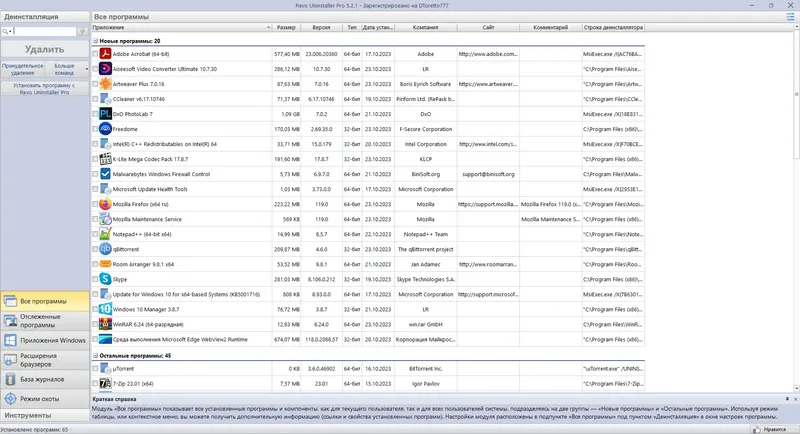Image resolution: width=800 pixels, height=434 pixels.
Task: Sort by the Дата установки column header
Action: coord(378,27)
